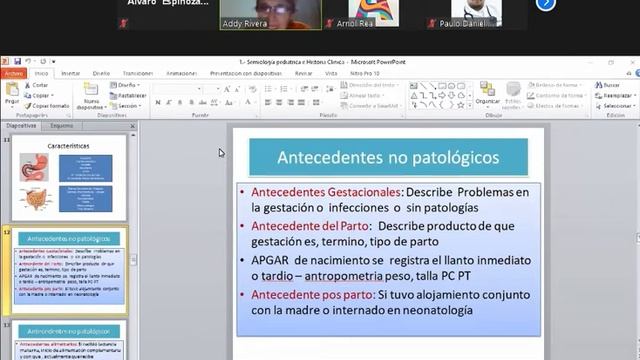The width and height of the screenshot is (640, 360).
Task: Toggle center text alignment
Action: click(x=279, y=102)
